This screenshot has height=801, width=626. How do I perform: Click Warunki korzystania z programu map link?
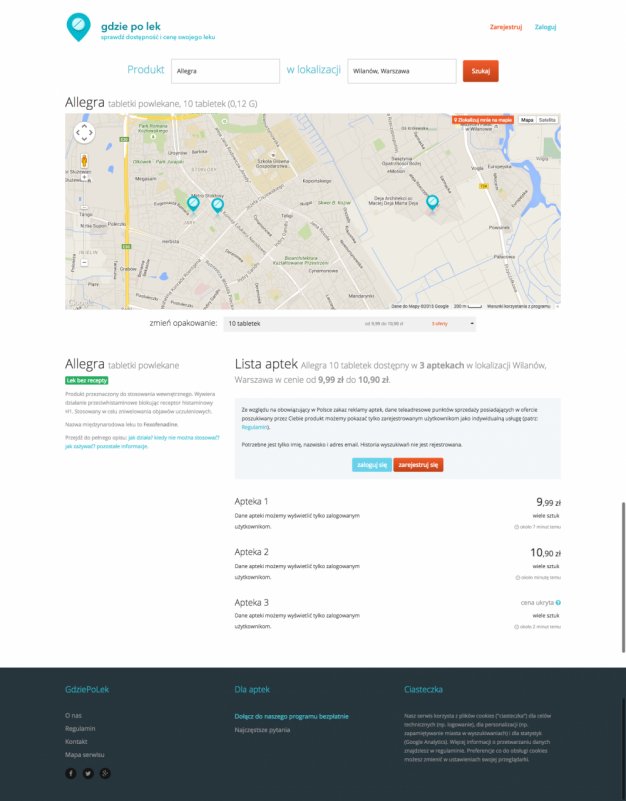click(x=519, y=306)
